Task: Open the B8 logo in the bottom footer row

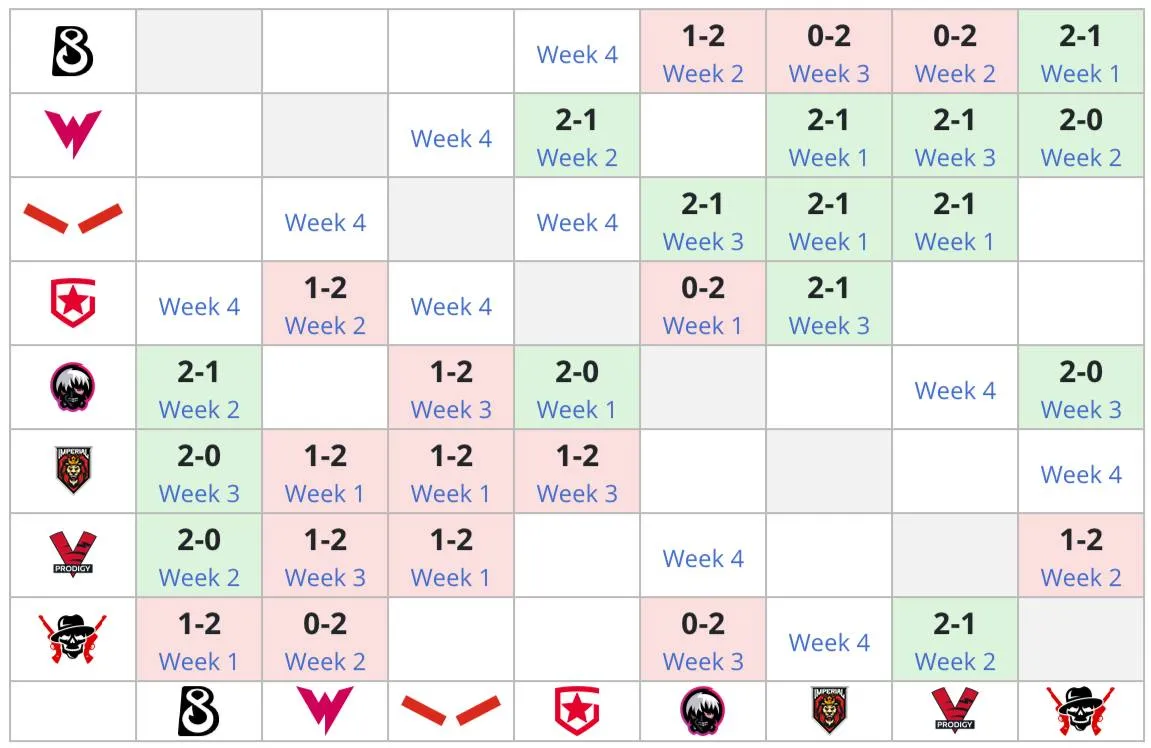Action: [x=199, y=711]
